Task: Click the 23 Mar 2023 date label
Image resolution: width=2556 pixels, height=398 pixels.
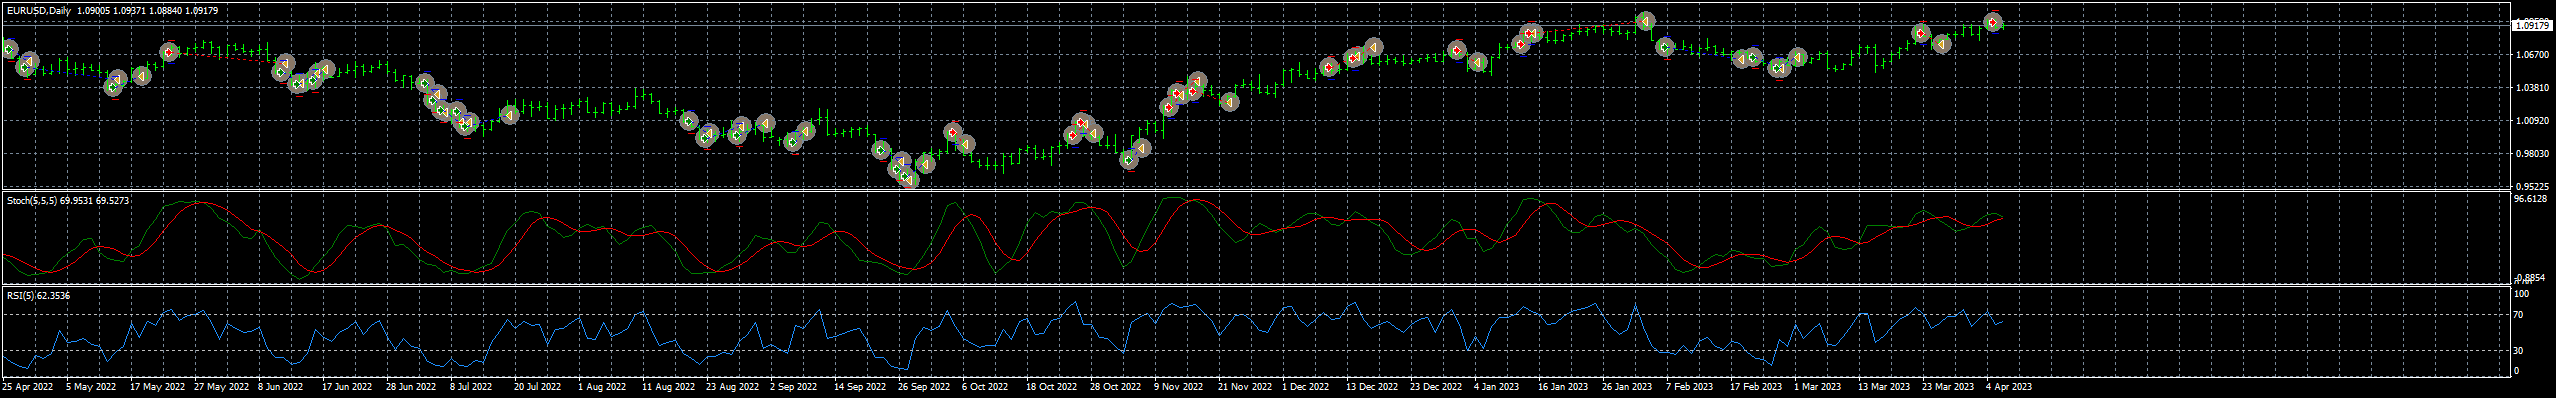Action: [x=1948, y=386]
